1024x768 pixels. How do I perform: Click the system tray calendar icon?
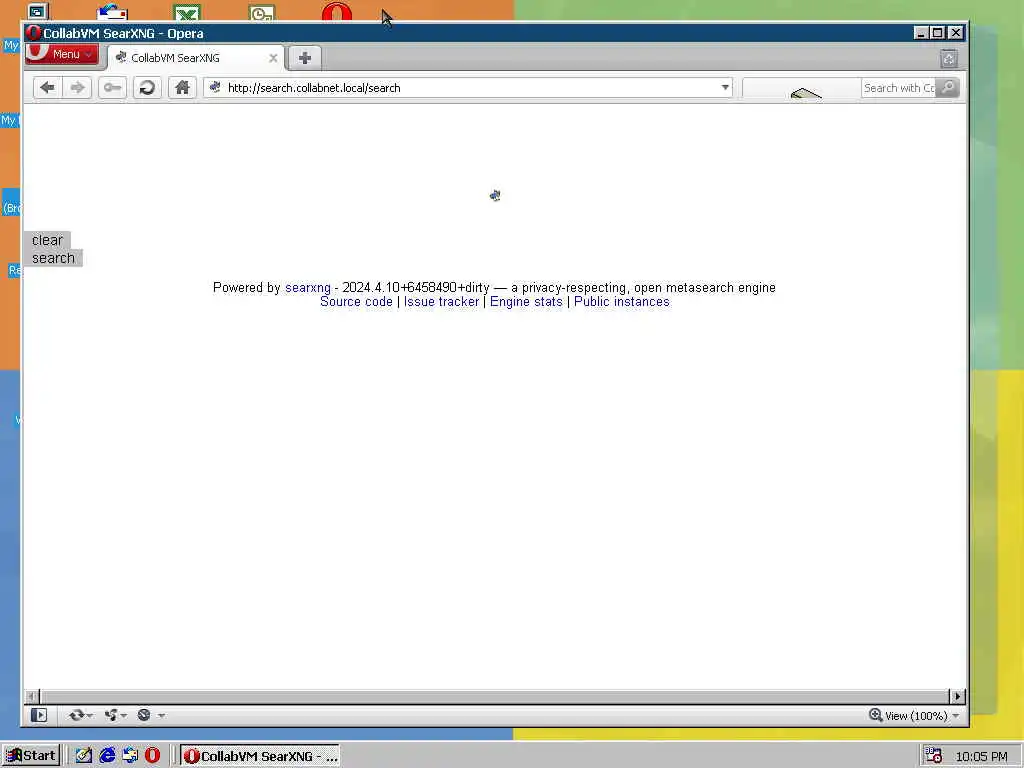click(x=934, y=756)
